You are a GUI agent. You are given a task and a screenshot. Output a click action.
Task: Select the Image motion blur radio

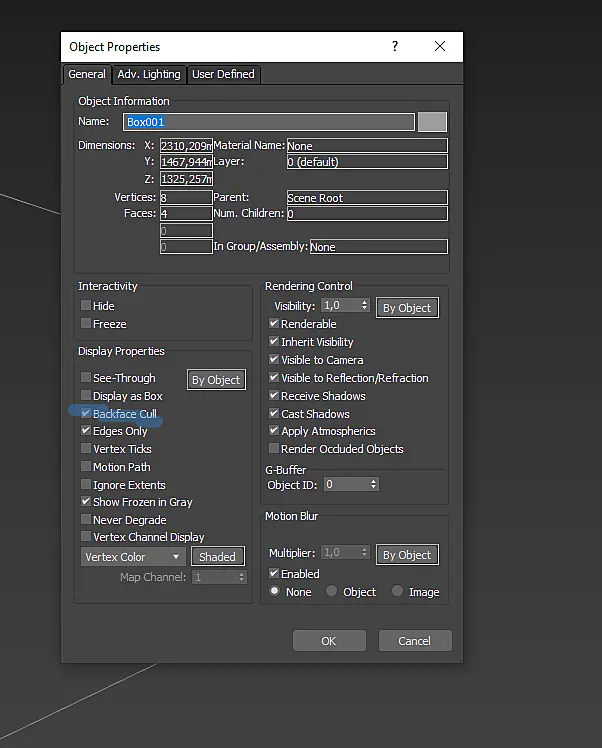click(x=397, y=591)
